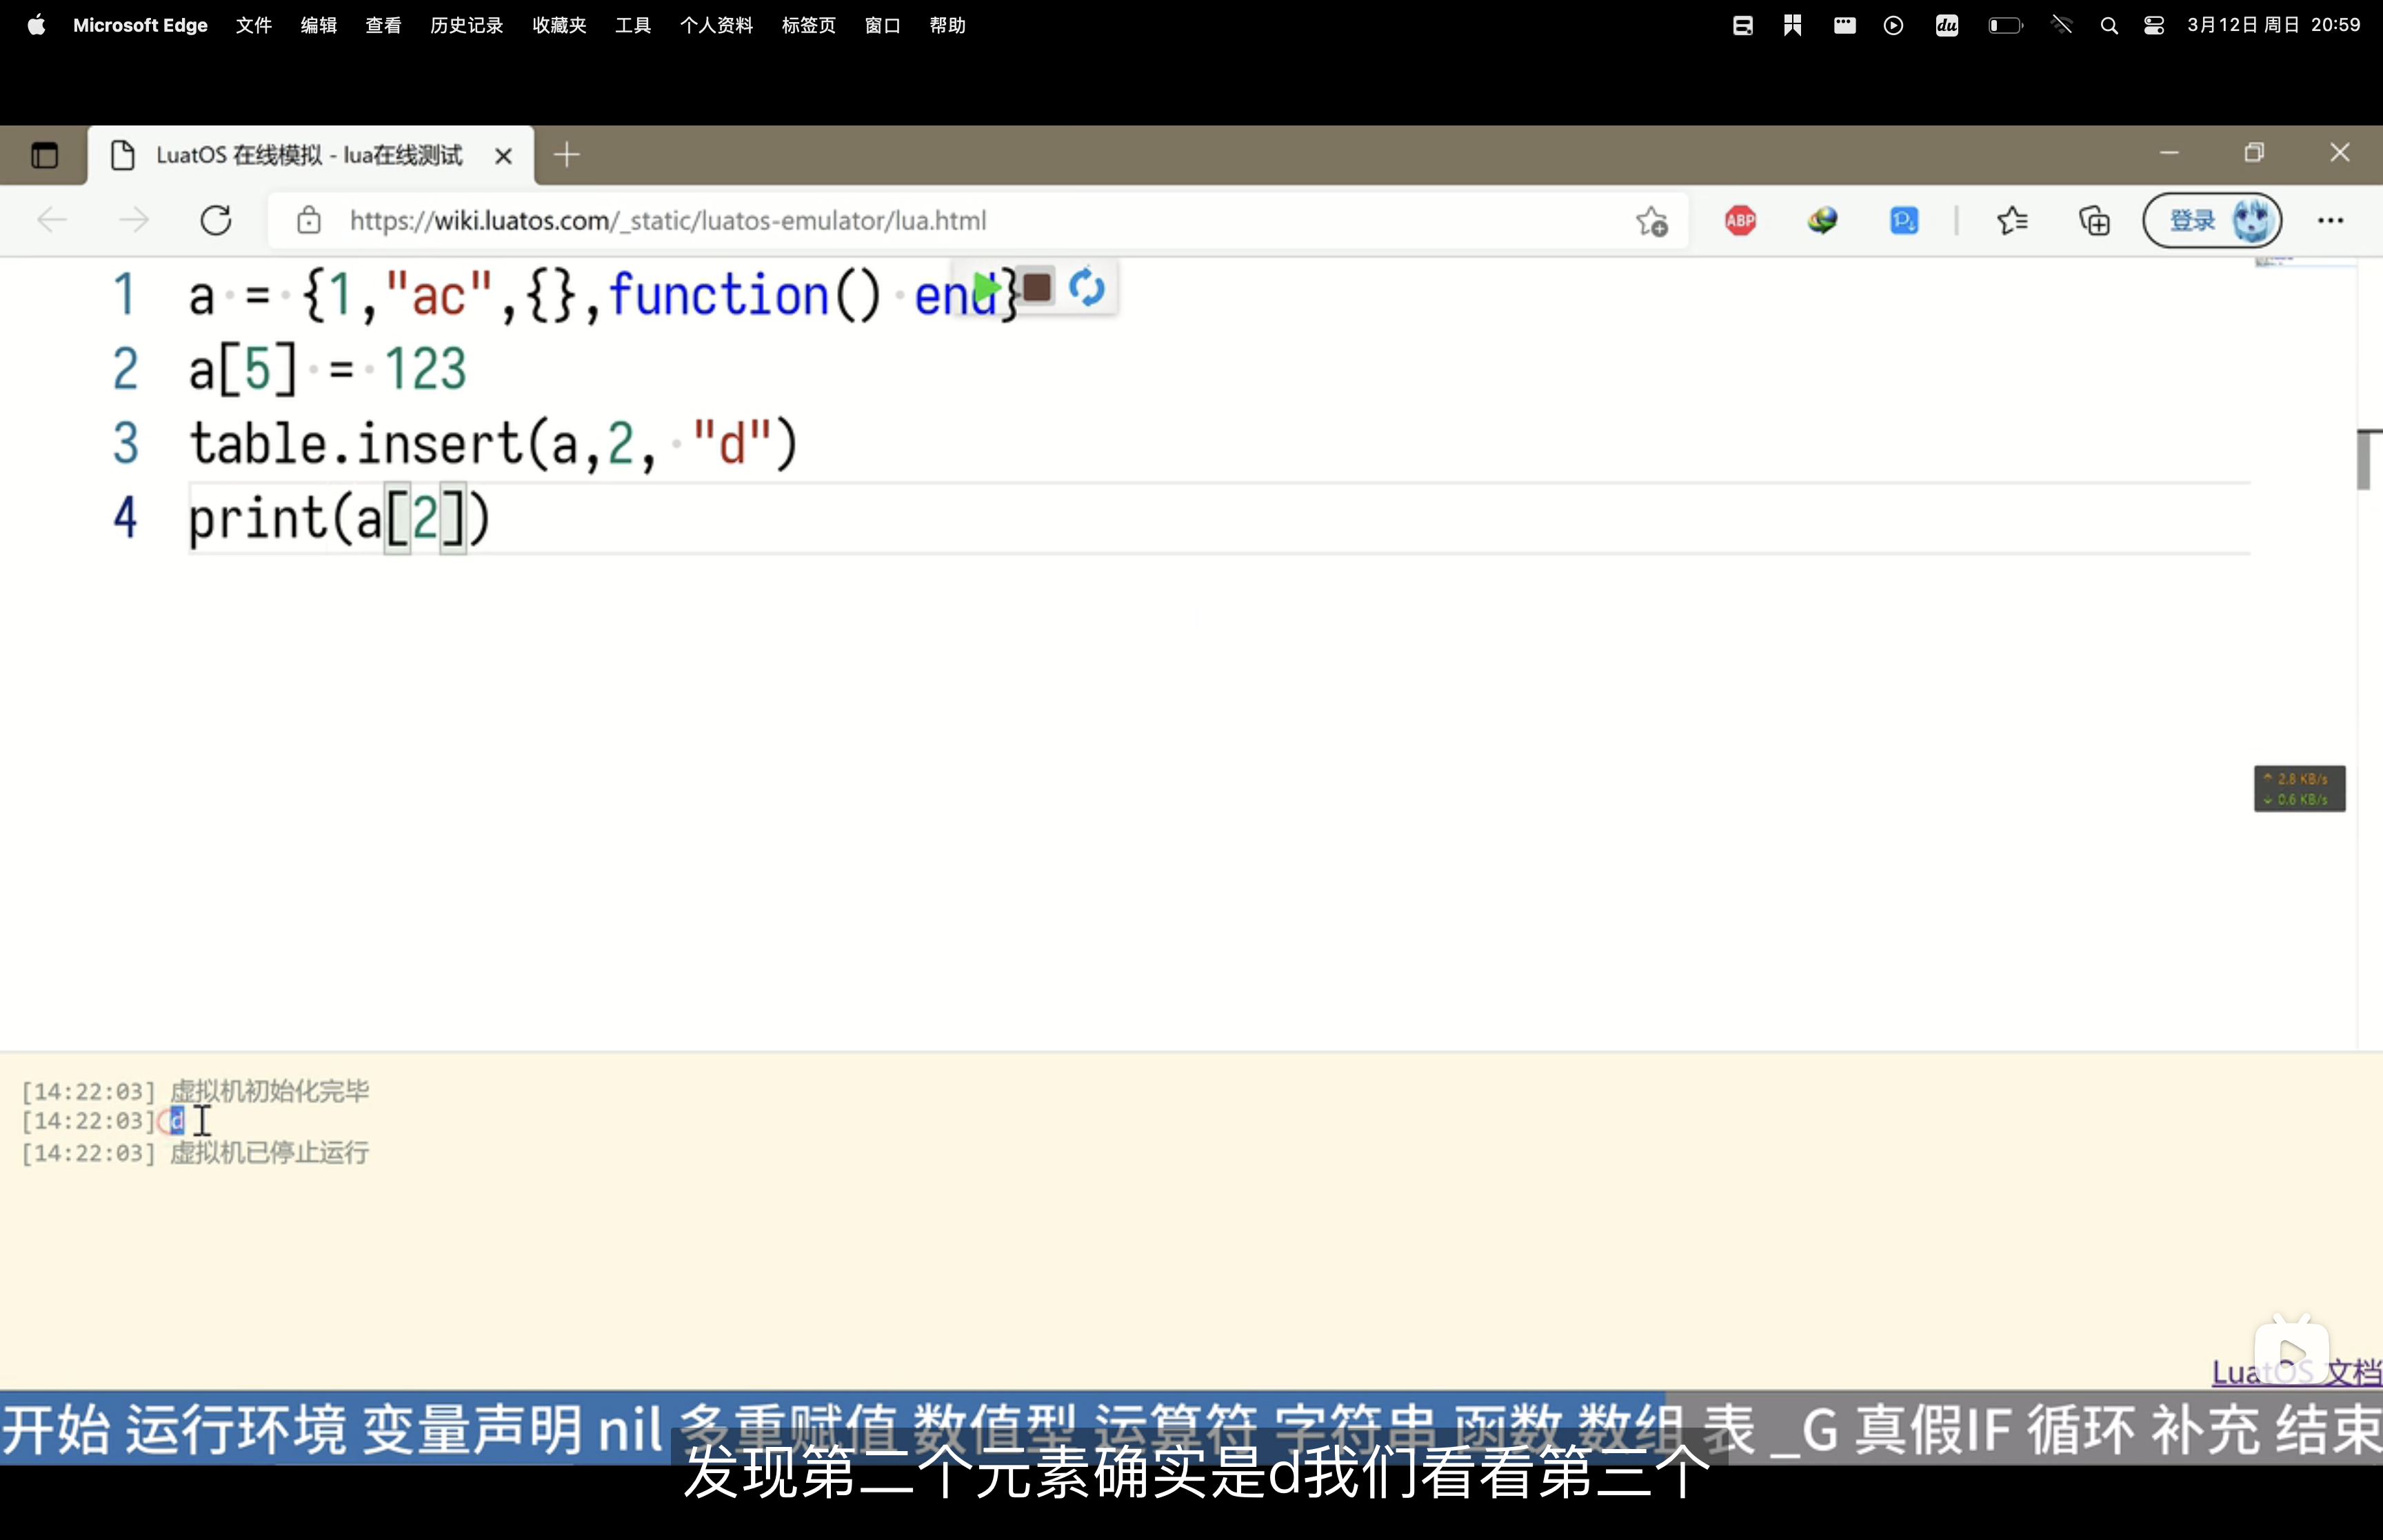The image size is (2383, 1540).
Task: Open the LuatOS 文档 link
Action: [x=2296, y=1372]
